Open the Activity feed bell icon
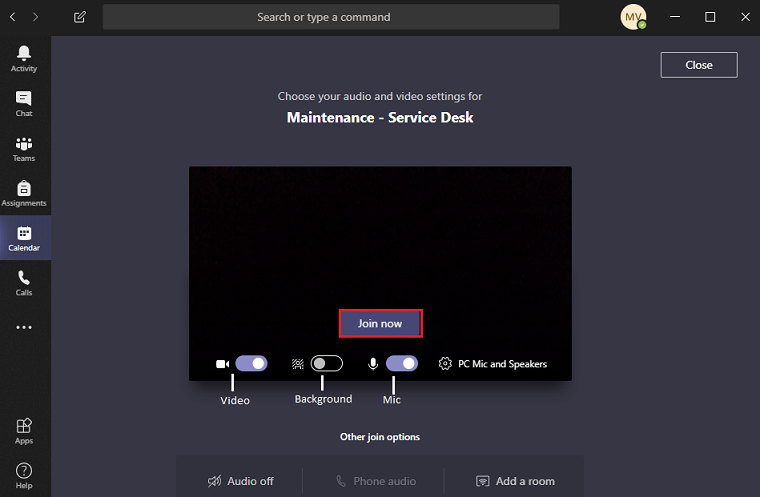 point(24,58)
